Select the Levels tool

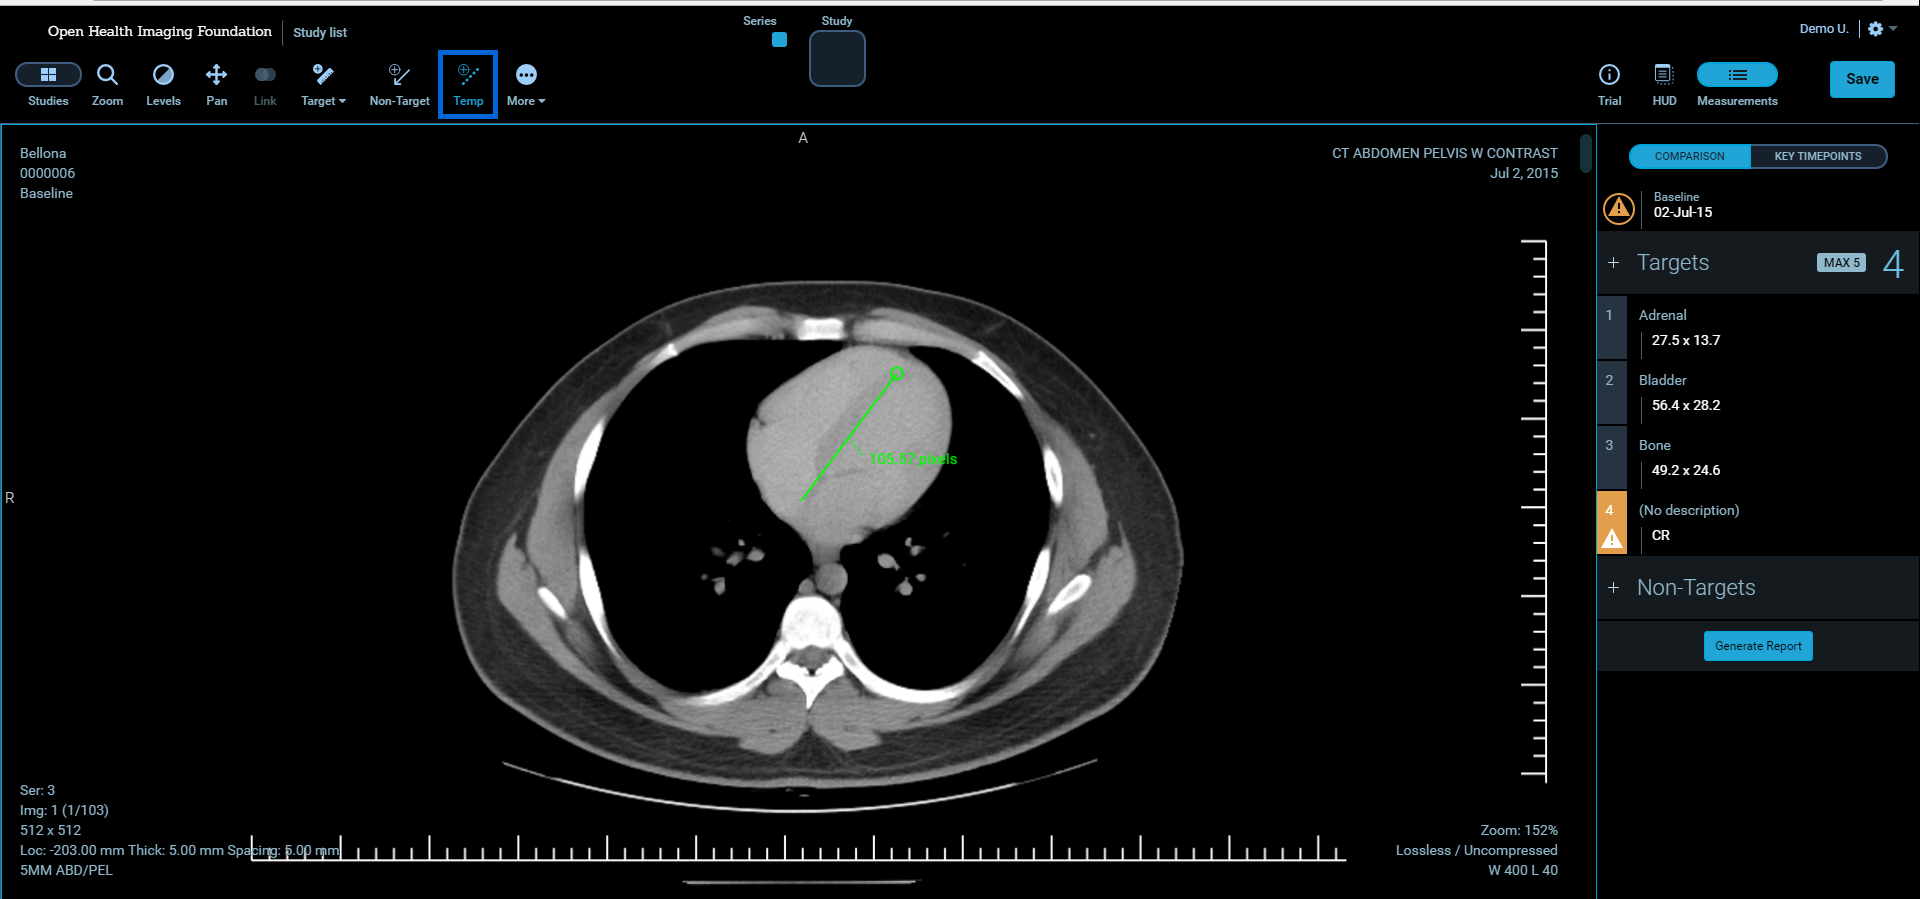click(x=163, y=84)
